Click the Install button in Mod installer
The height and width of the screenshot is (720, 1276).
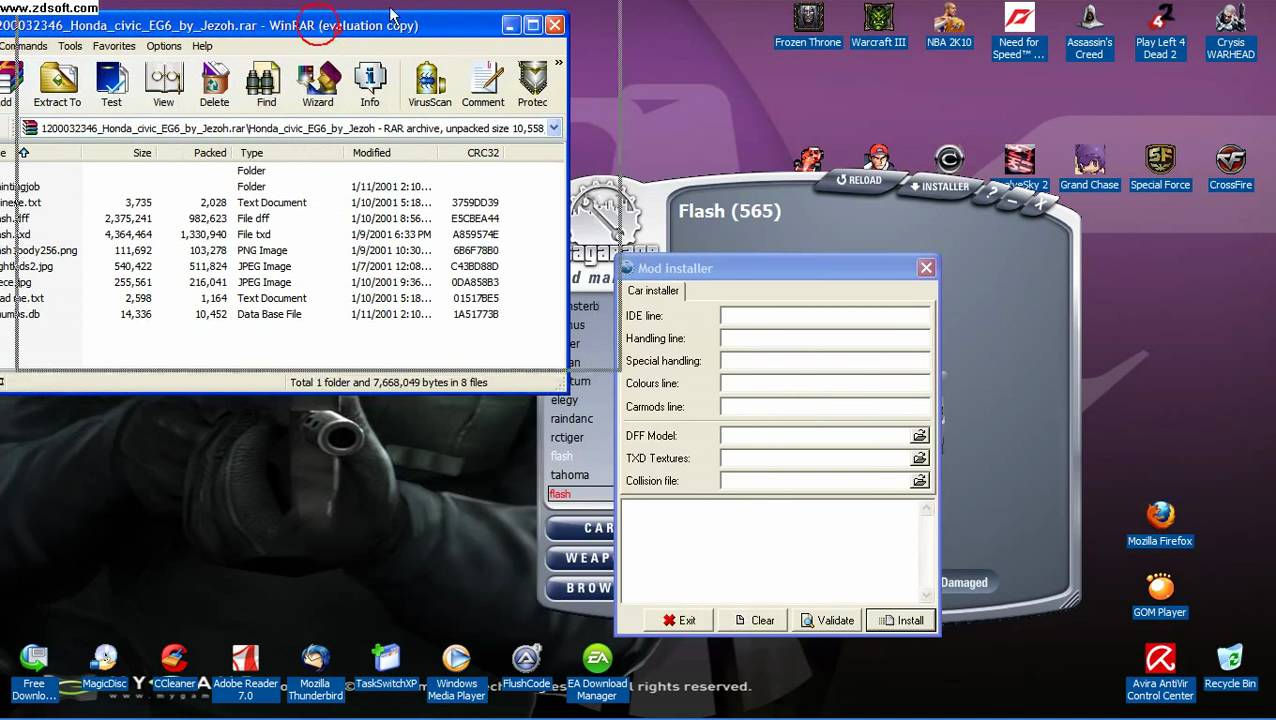point(901,620)
